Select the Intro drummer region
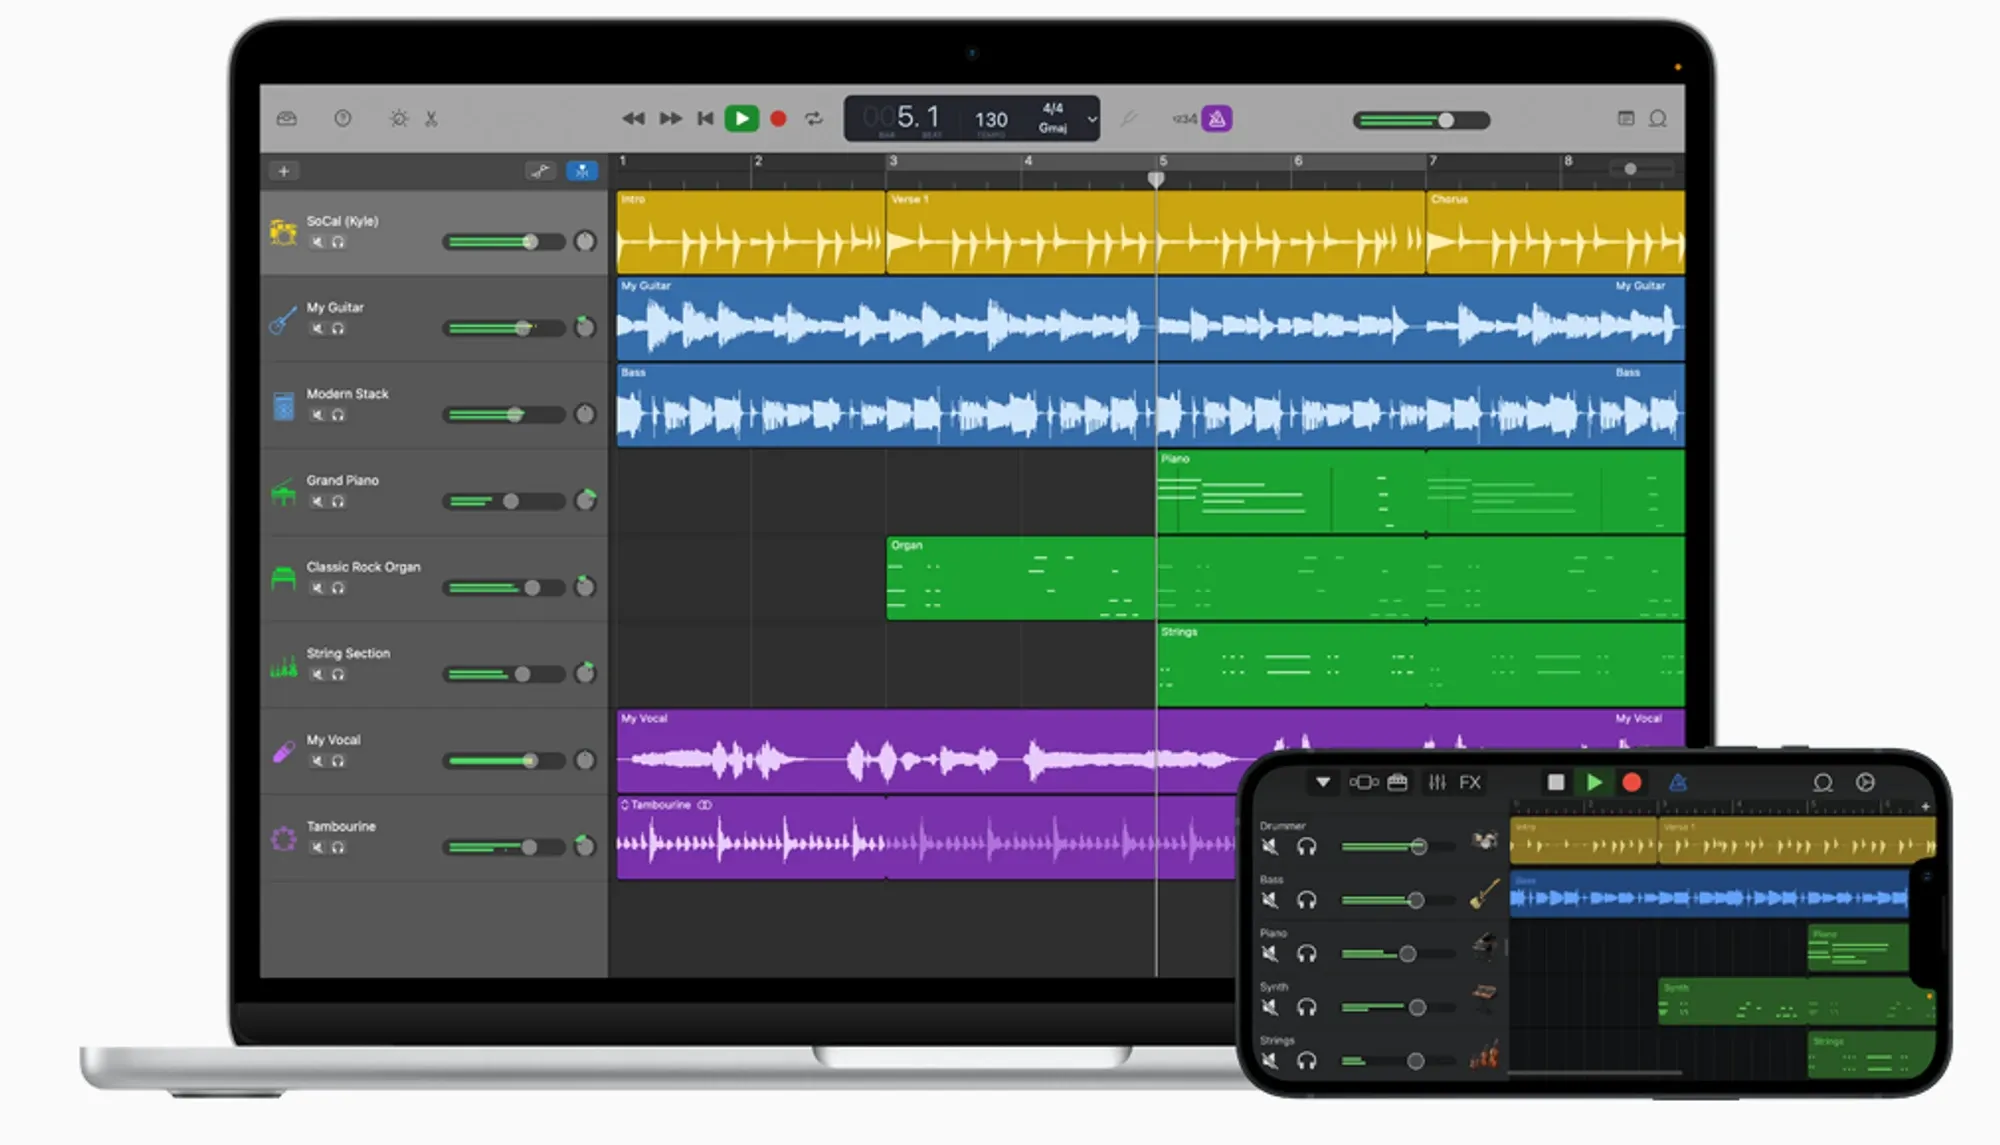The height and width of the screenshot is (1145, 2000). click(751, 232)
